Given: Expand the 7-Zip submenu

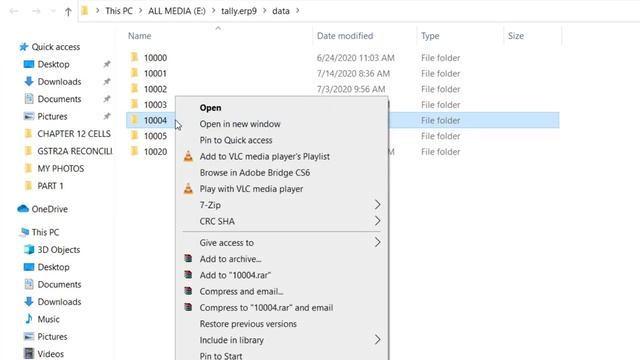Looking at the screenshot, I should (282, 205).
